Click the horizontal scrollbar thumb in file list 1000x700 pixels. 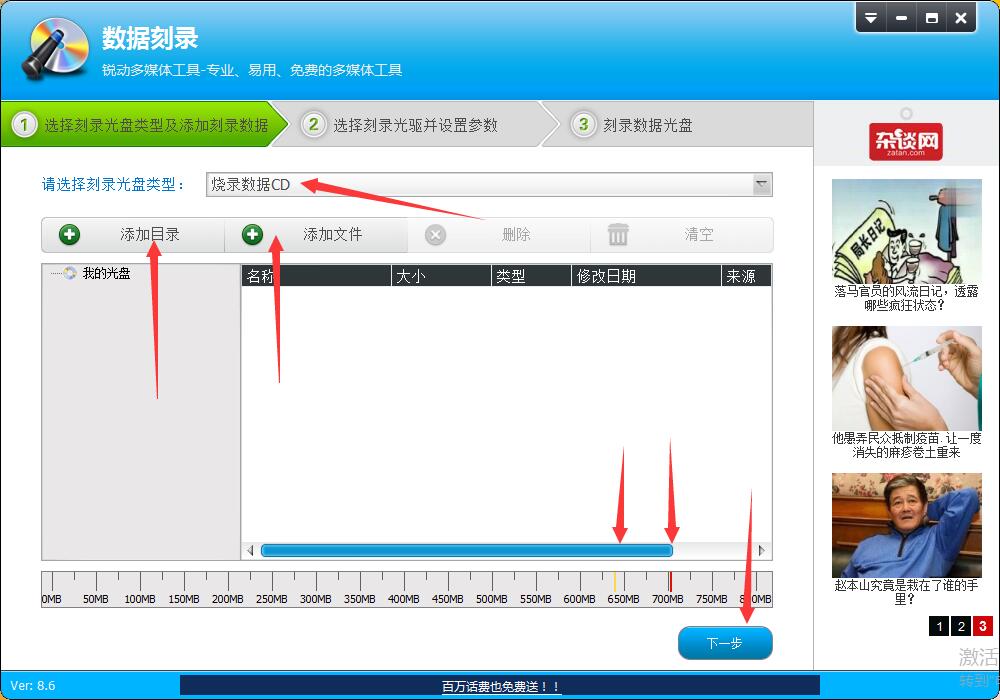pyautogui.click(x=466, y=550)
